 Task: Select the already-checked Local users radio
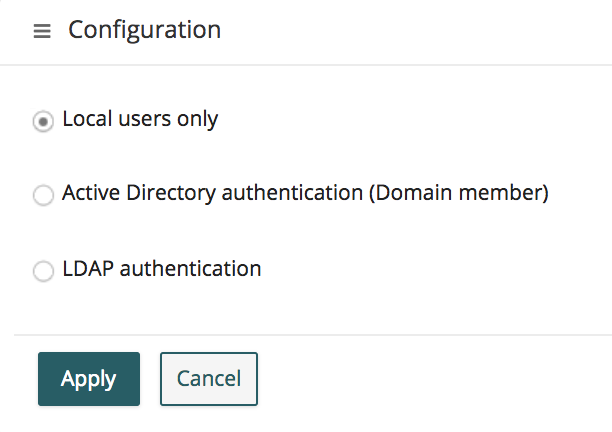(43, 121)
